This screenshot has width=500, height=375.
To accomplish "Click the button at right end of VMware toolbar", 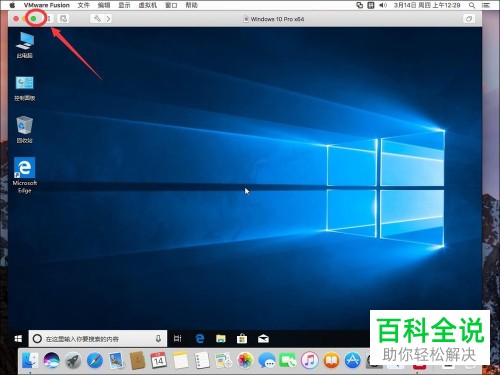I will (469, 19).
